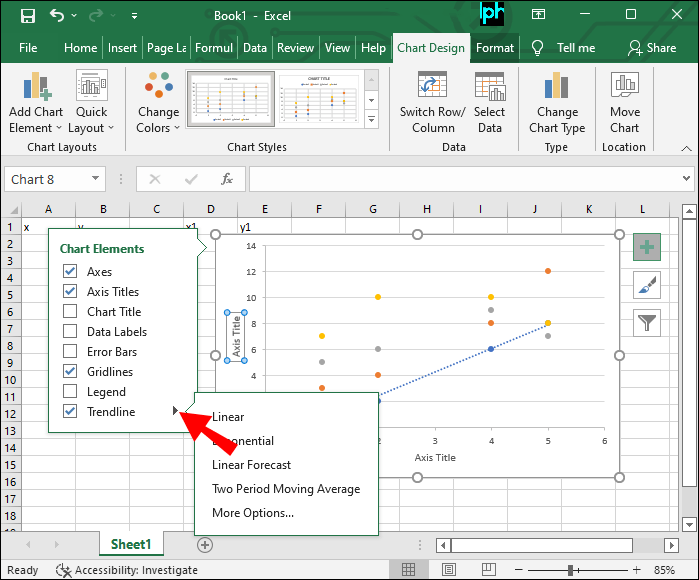The height and width of the screenshot is (580, 699).
Task: Select Linear Forecast trendline option
Action: [x=251, y=465]
